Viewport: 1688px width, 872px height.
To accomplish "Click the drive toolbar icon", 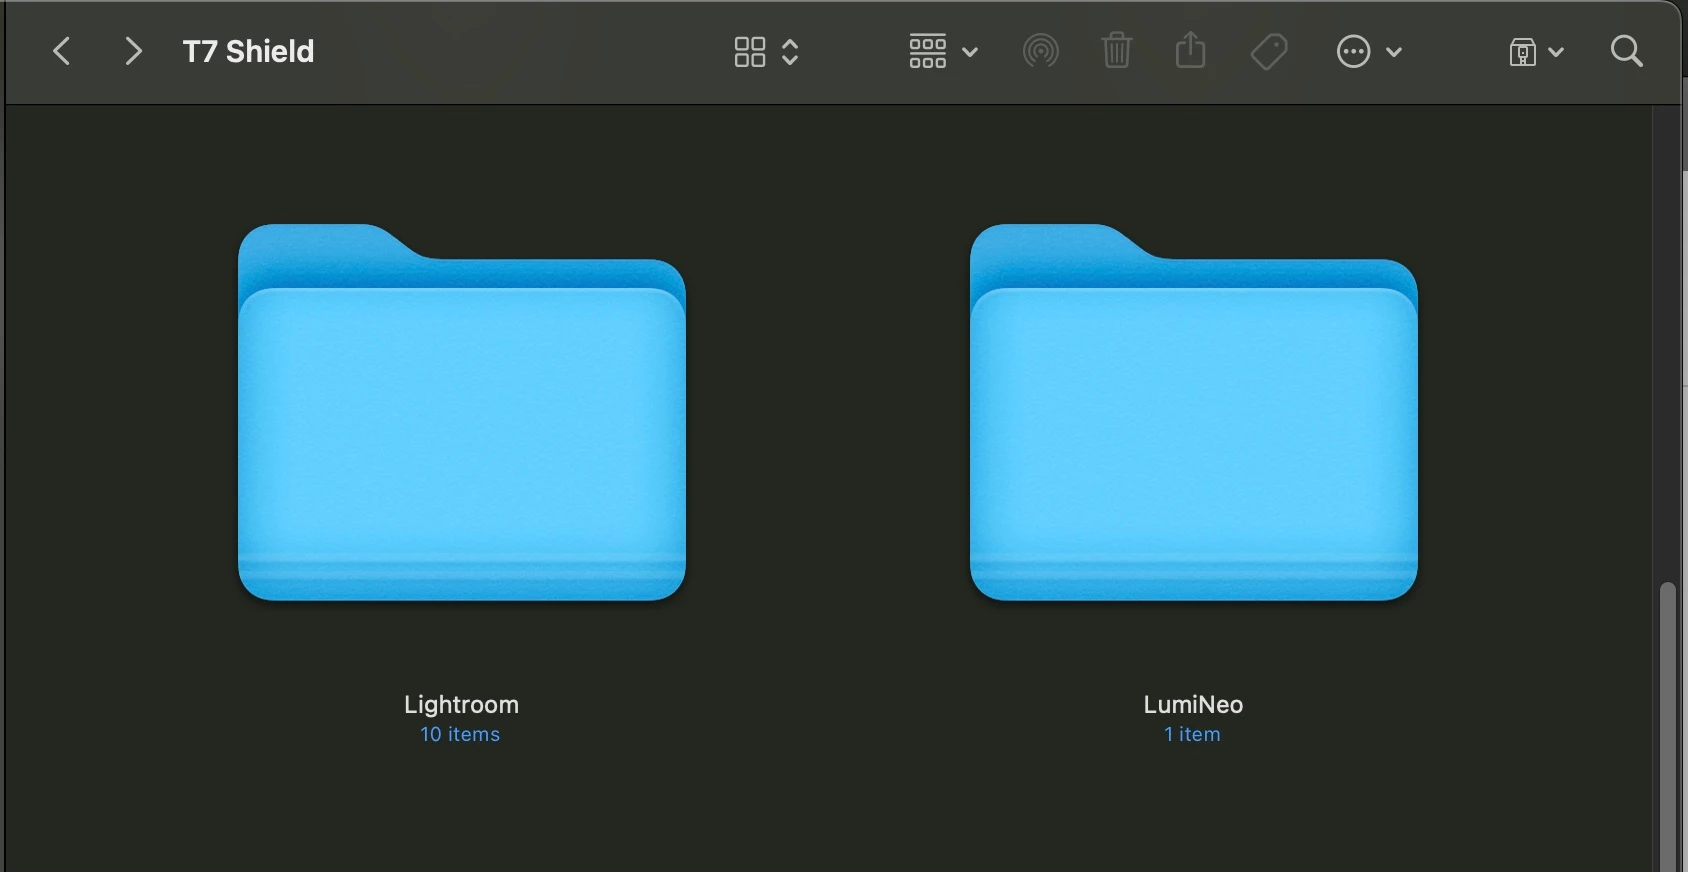I will pyautogui.click(x=1522, y=52).
